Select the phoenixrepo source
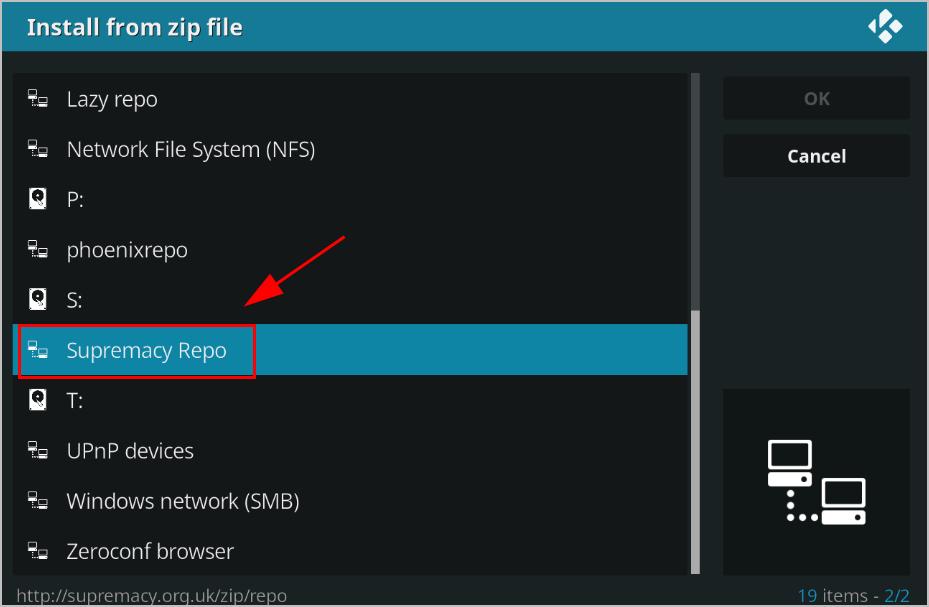 pos(350,249)
